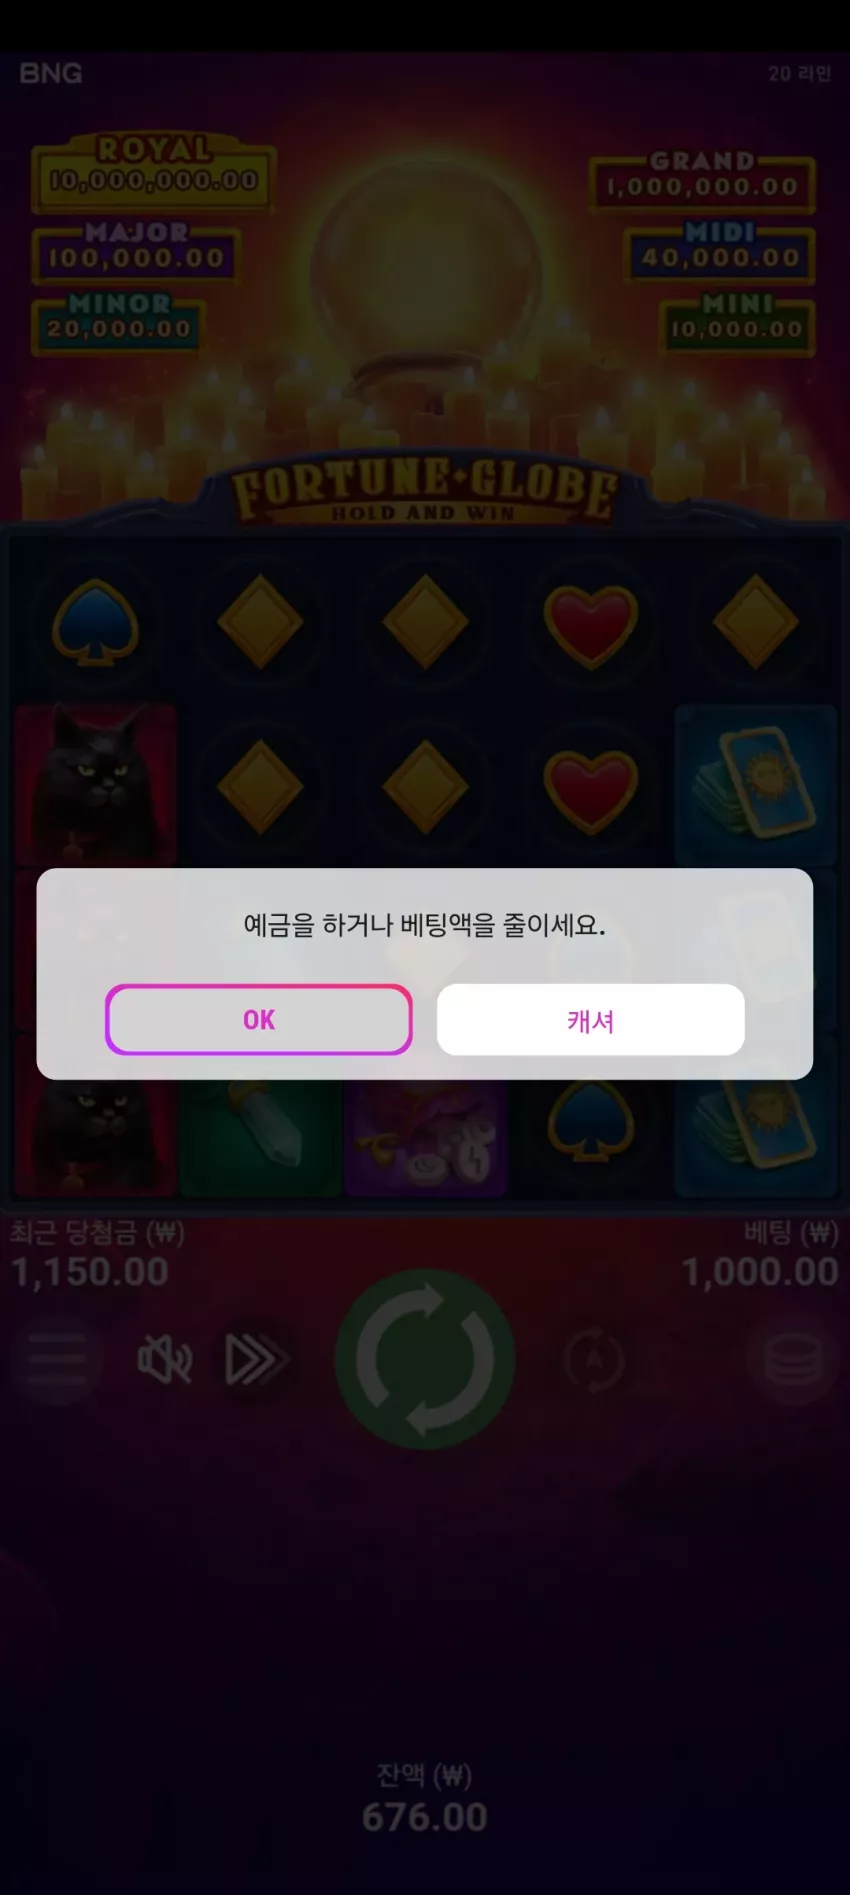Spin the green circular reels button
Viewport: 850px width, 1895px height.
coord(425,1359)
